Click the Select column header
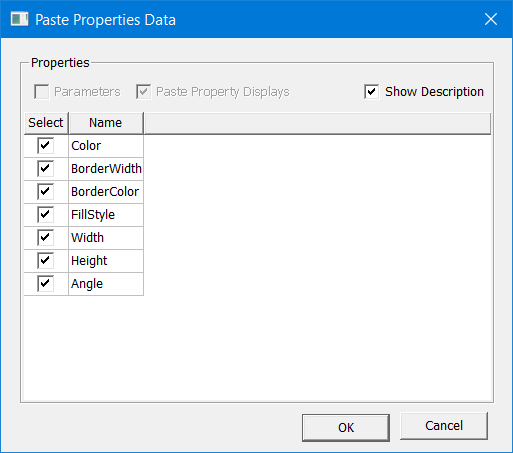The width and height of the screenshot is (513, 453). point(46,123)
